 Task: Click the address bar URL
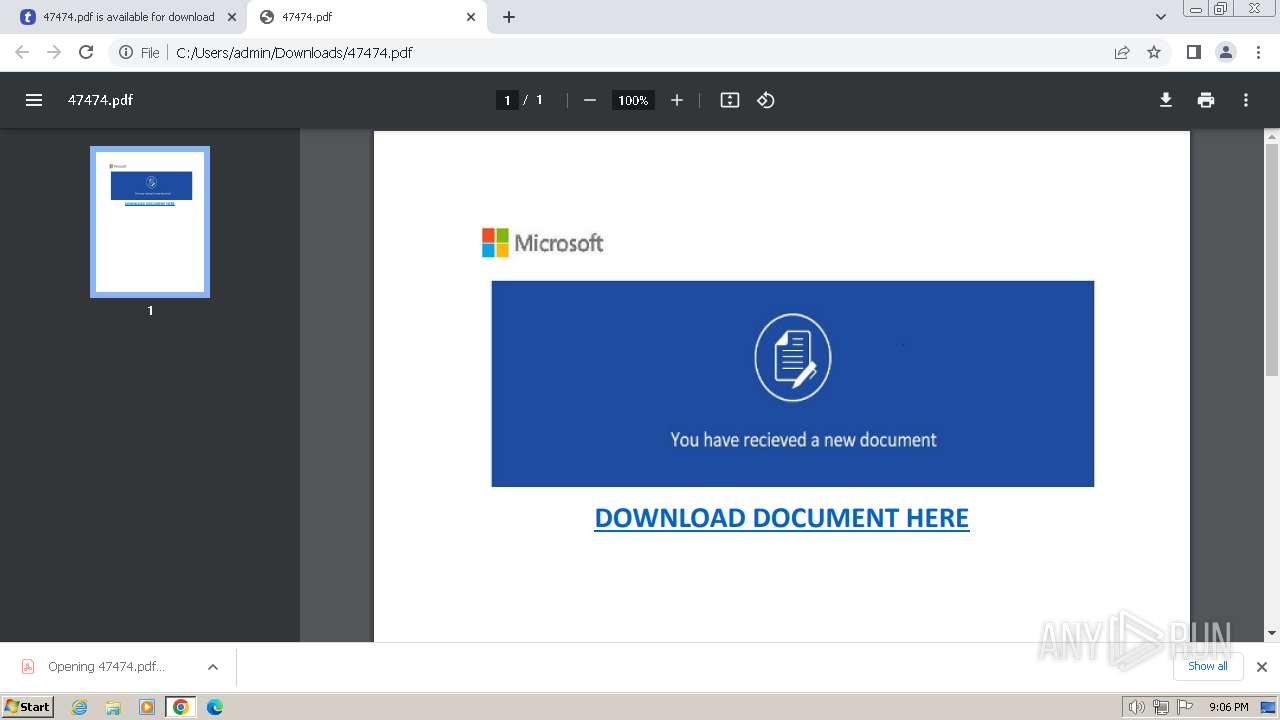point(294,52)
